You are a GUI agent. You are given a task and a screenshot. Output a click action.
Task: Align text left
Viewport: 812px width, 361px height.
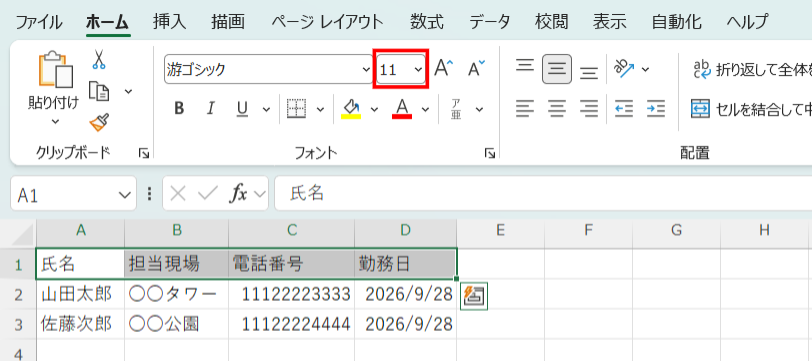525,109
